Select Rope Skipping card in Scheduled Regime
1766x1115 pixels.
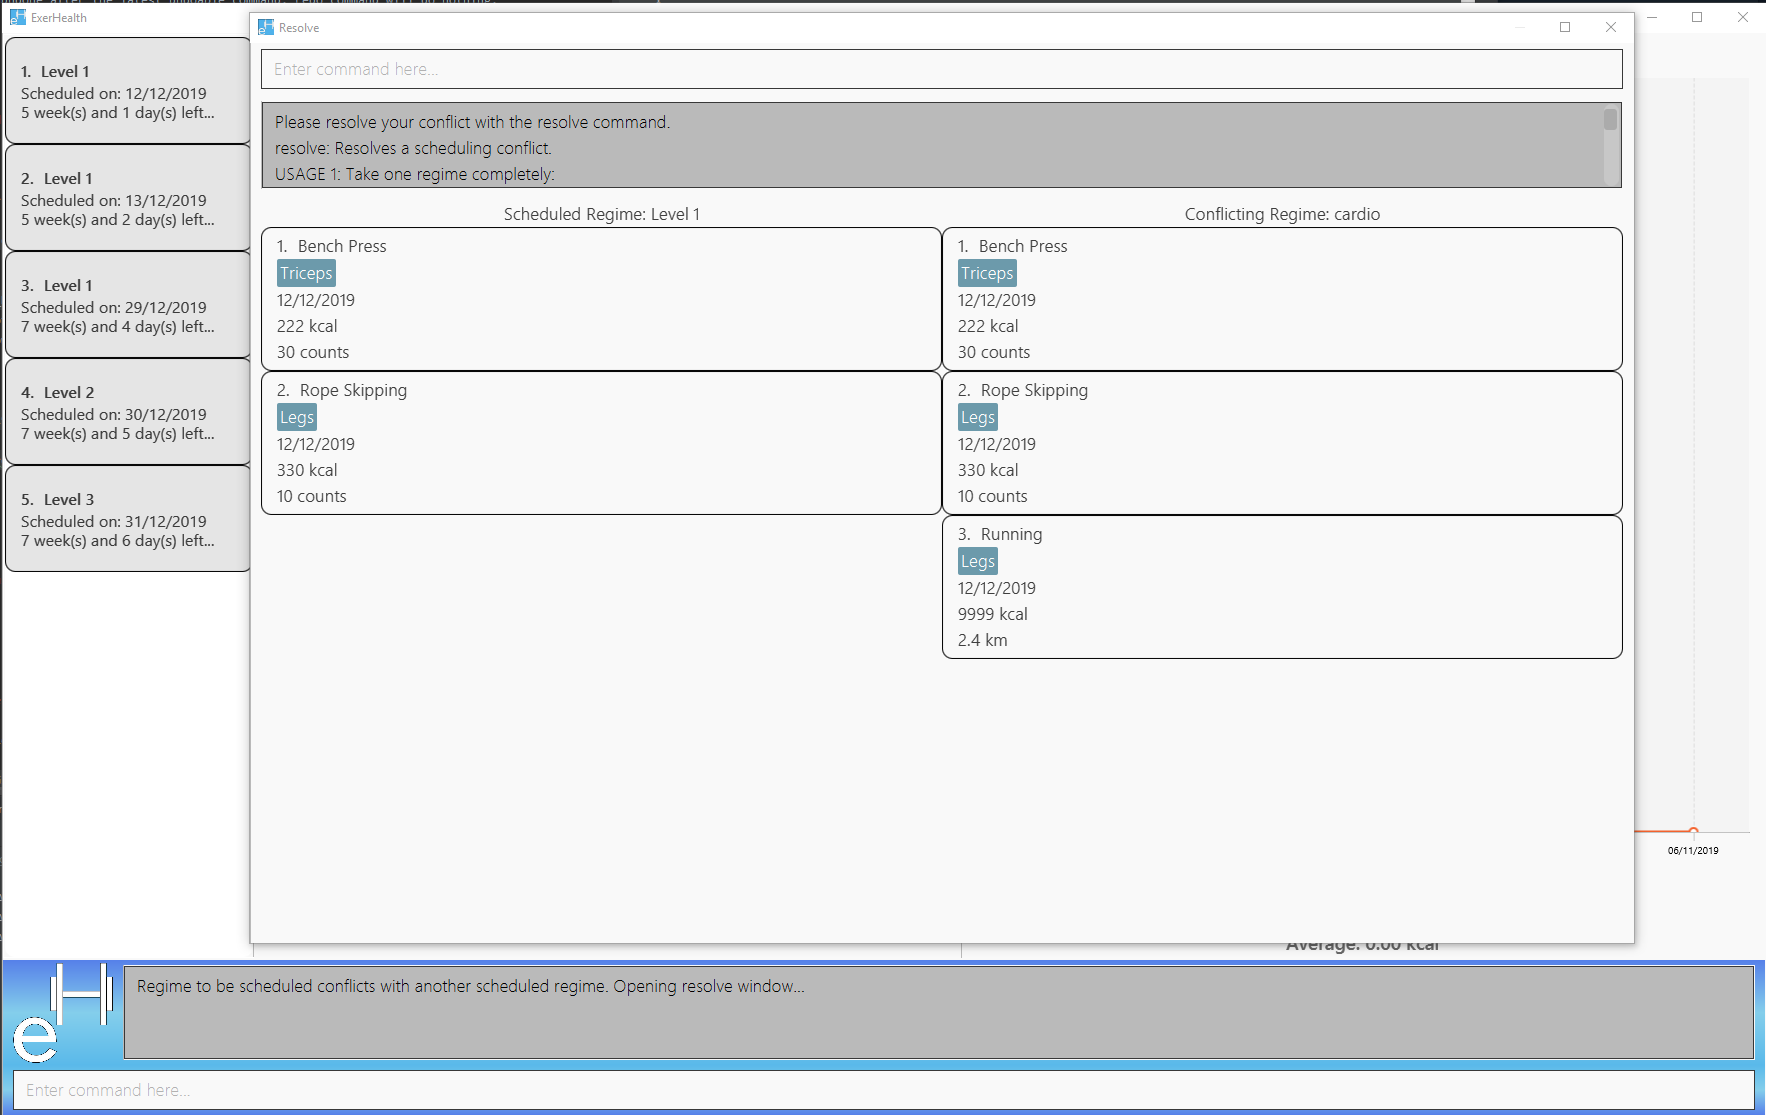[x=601, y=443]
